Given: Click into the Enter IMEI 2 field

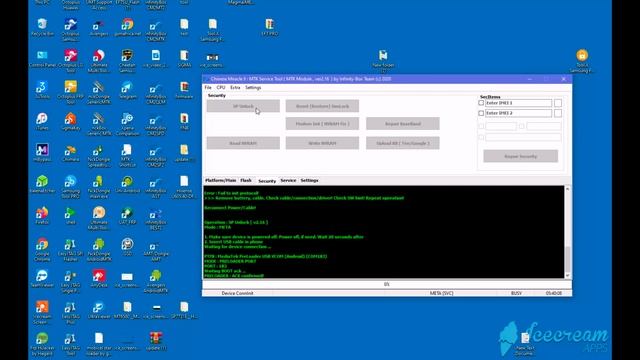Looking at the screenshot, I should 518,113.
